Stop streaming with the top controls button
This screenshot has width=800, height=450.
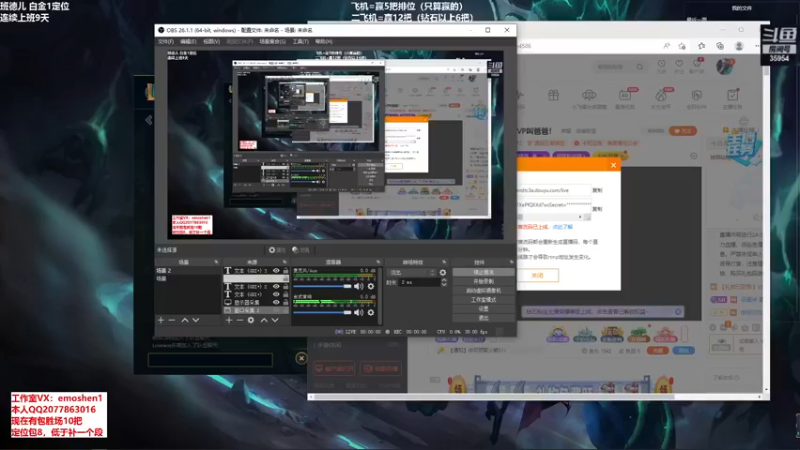(483, 272)
